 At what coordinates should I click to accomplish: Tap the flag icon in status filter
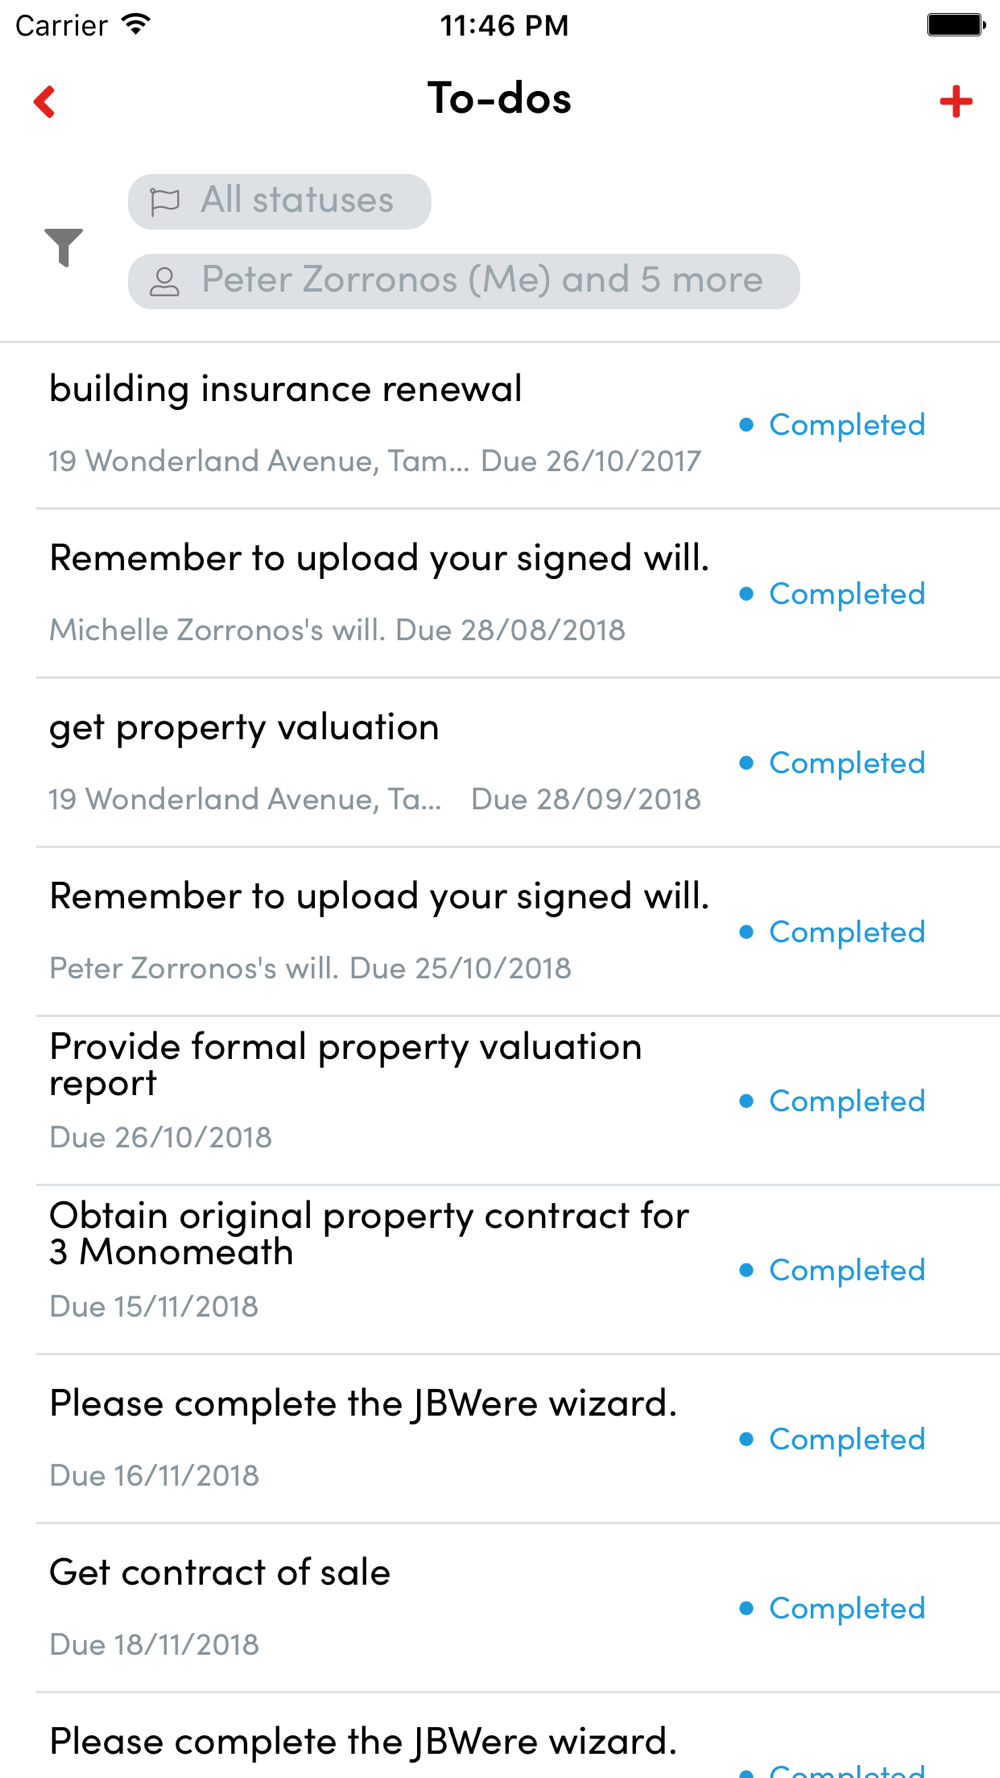tap(165, 201)
